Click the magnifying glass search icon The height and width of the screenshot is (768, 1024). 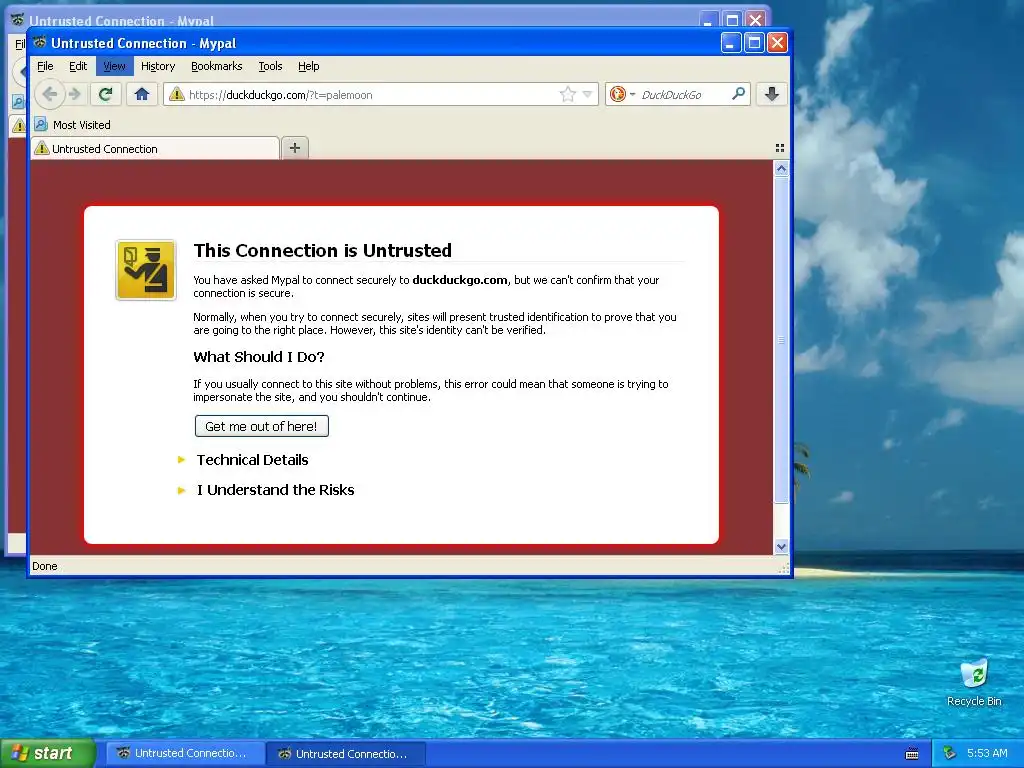[x=739, y=94]
